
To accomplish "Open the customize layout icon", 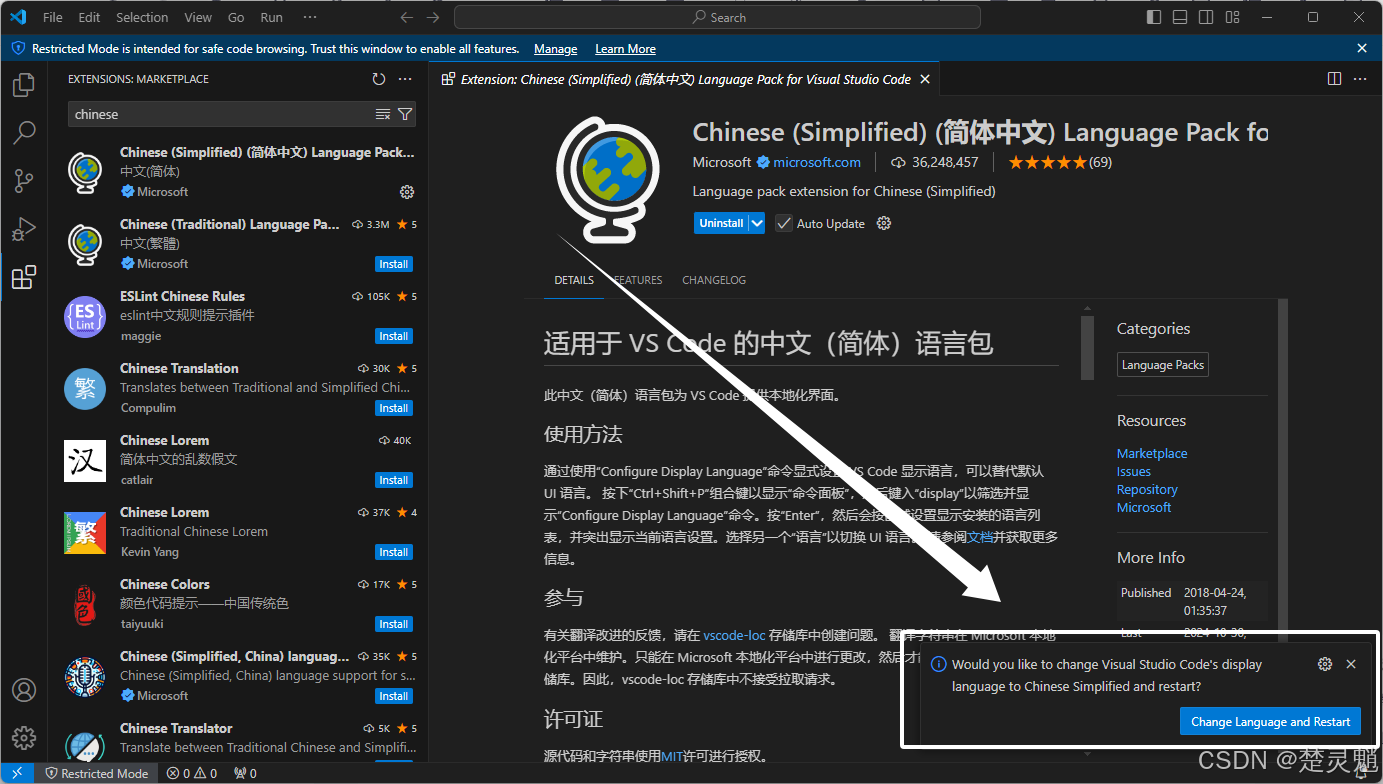I will (1232, 17).
